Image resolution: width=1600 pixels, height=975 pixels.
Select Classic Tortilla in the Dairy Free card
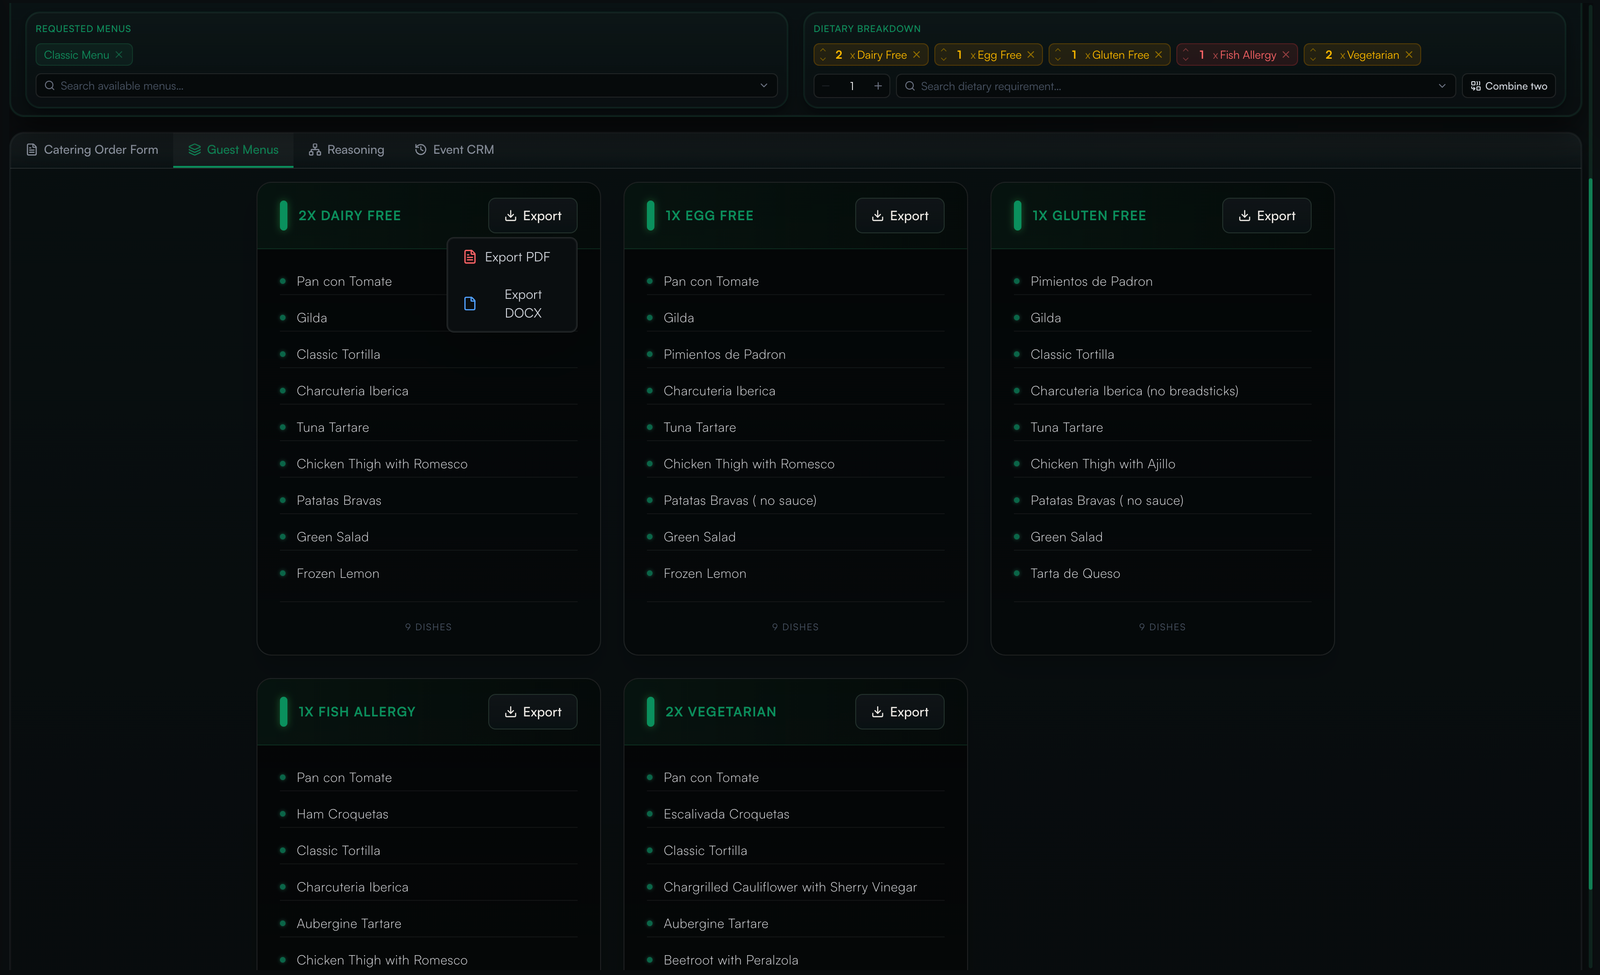click(x=338, y=354)
